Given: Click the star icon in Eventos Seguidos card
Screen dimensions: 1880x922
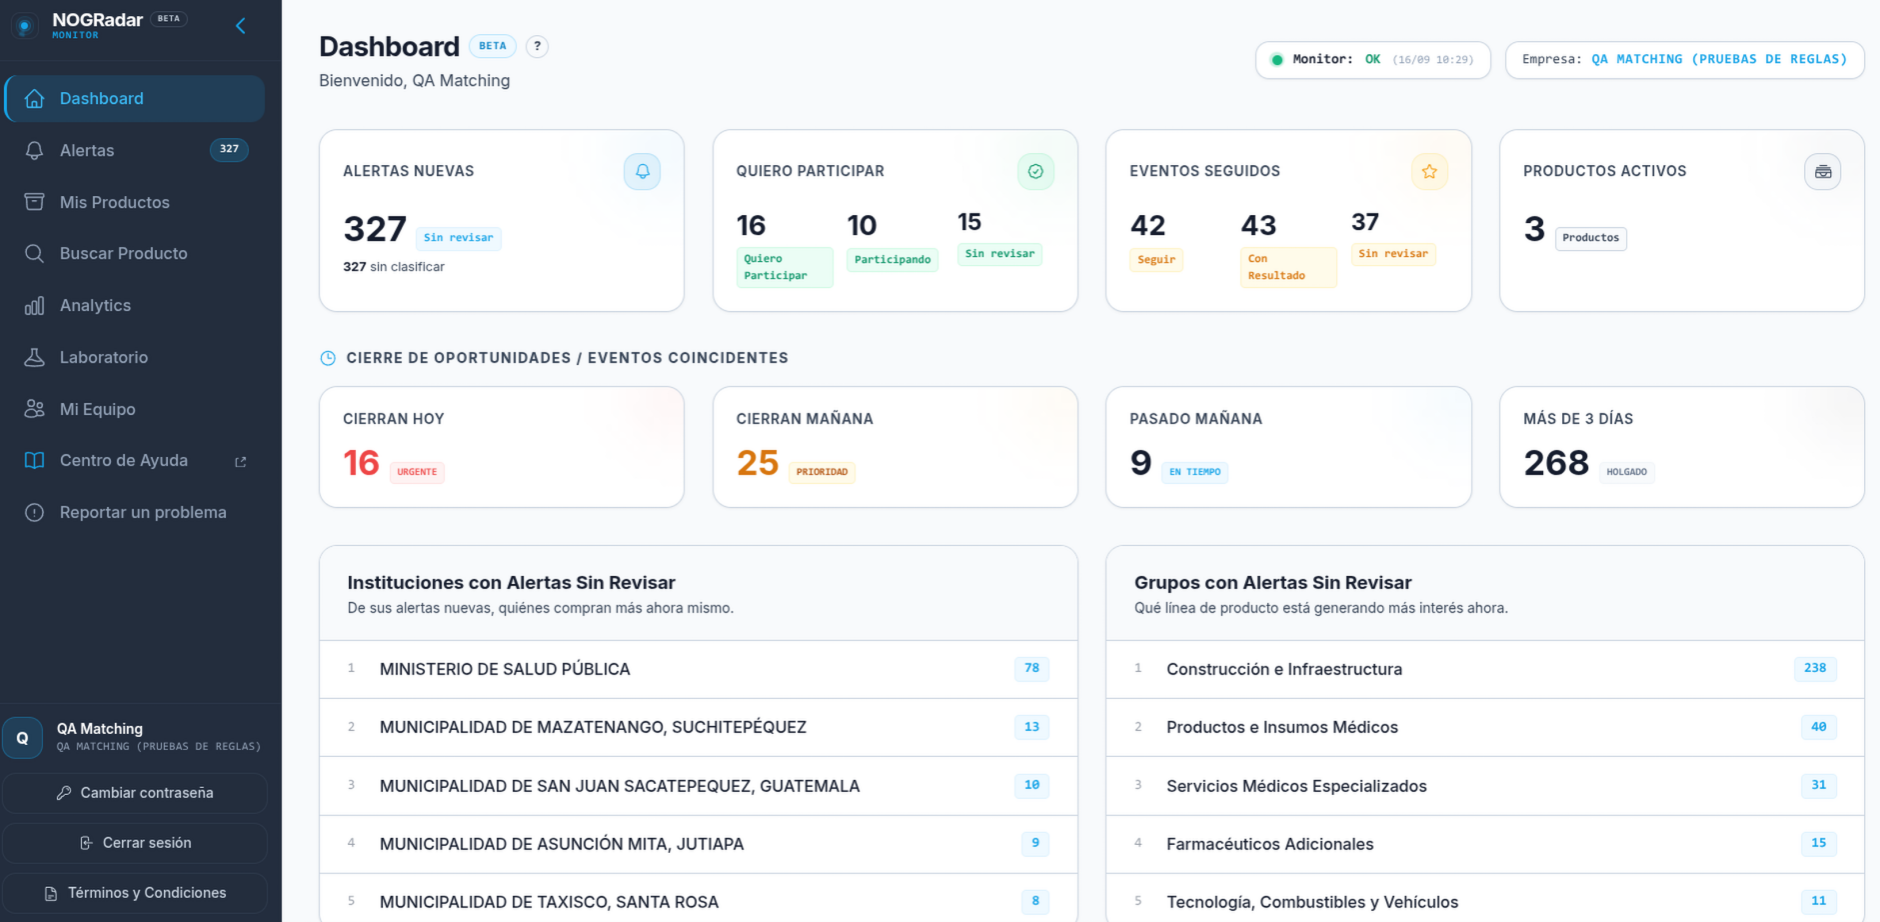Looking at the screenshot, I should coord(1429,172).
